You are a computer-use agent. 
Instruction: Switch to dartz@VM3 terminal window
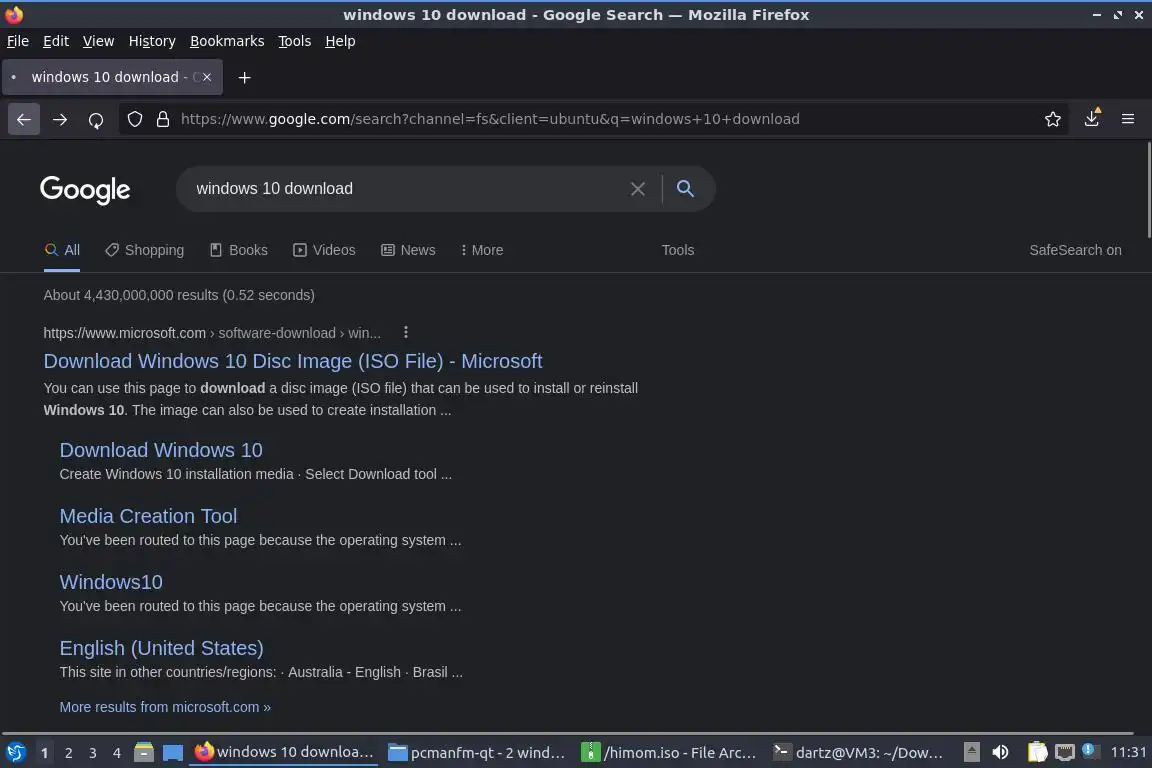(x=859, y=753)
